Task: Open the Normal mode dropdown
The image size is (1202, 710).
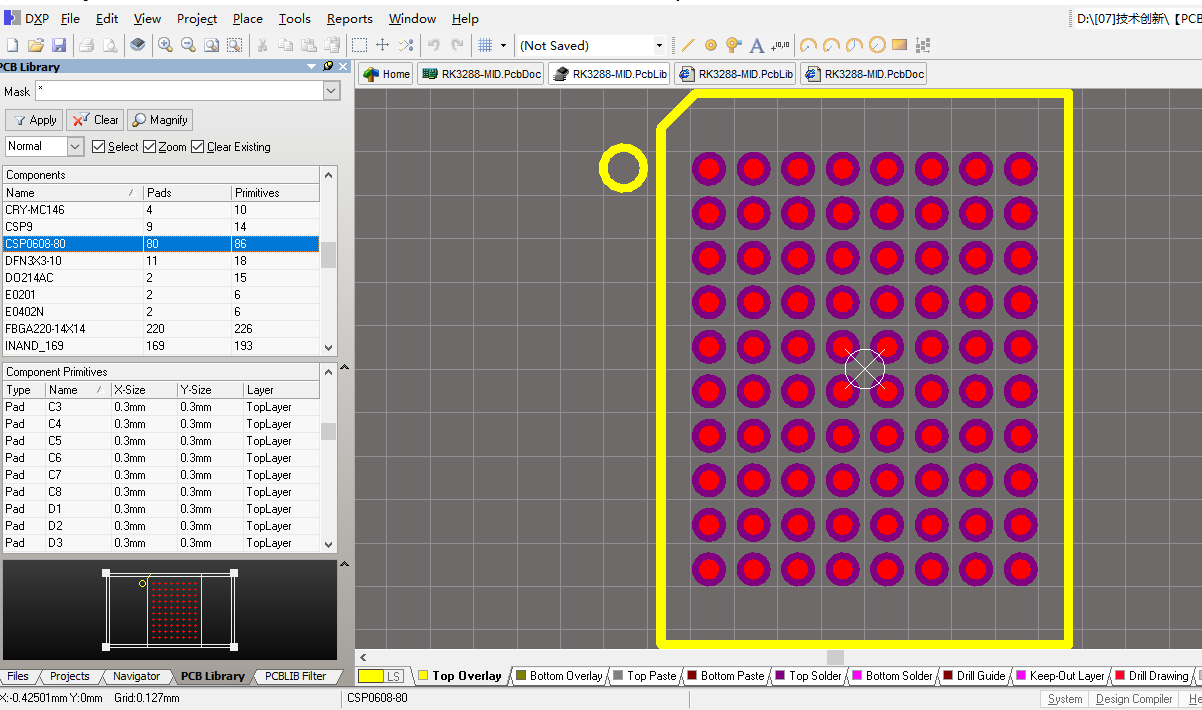Action: [x=75, y=146]
